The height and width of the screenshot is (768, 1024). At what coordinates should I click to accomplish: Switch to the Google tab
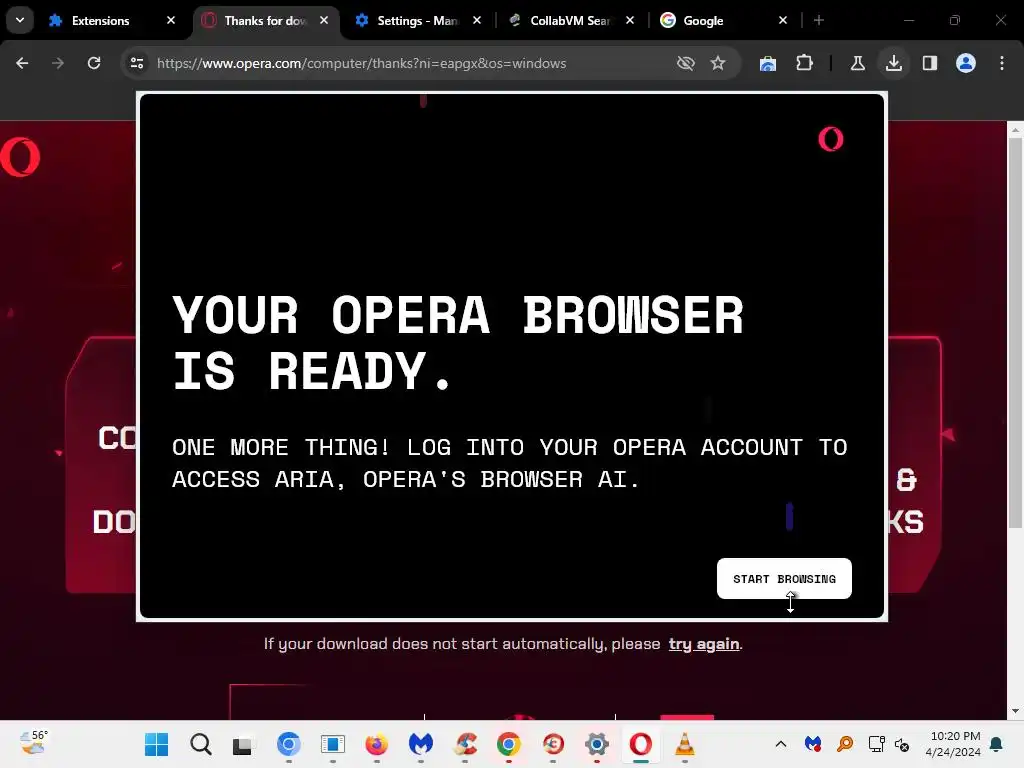tap(703, 21)
